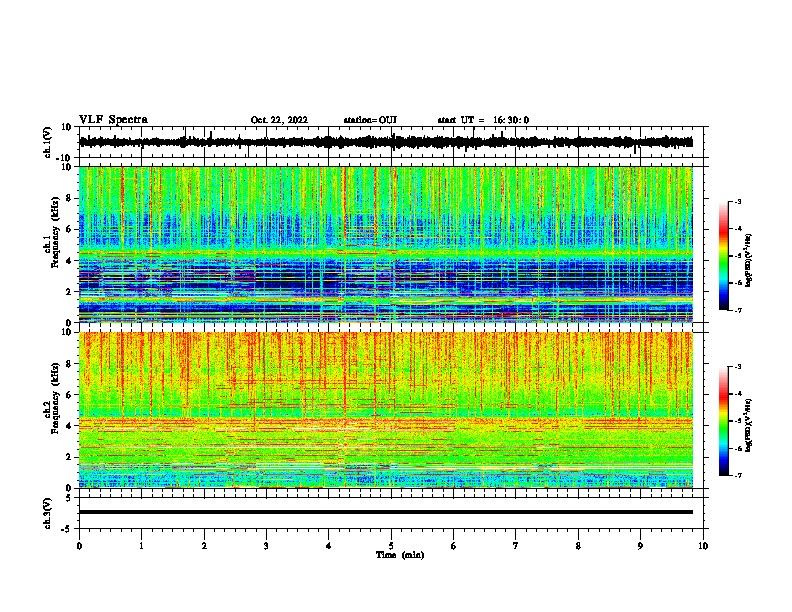This screenshot has width=792, height=612.
Task: Click time axis tick label '0'
Action: click(x=79, y=546)
